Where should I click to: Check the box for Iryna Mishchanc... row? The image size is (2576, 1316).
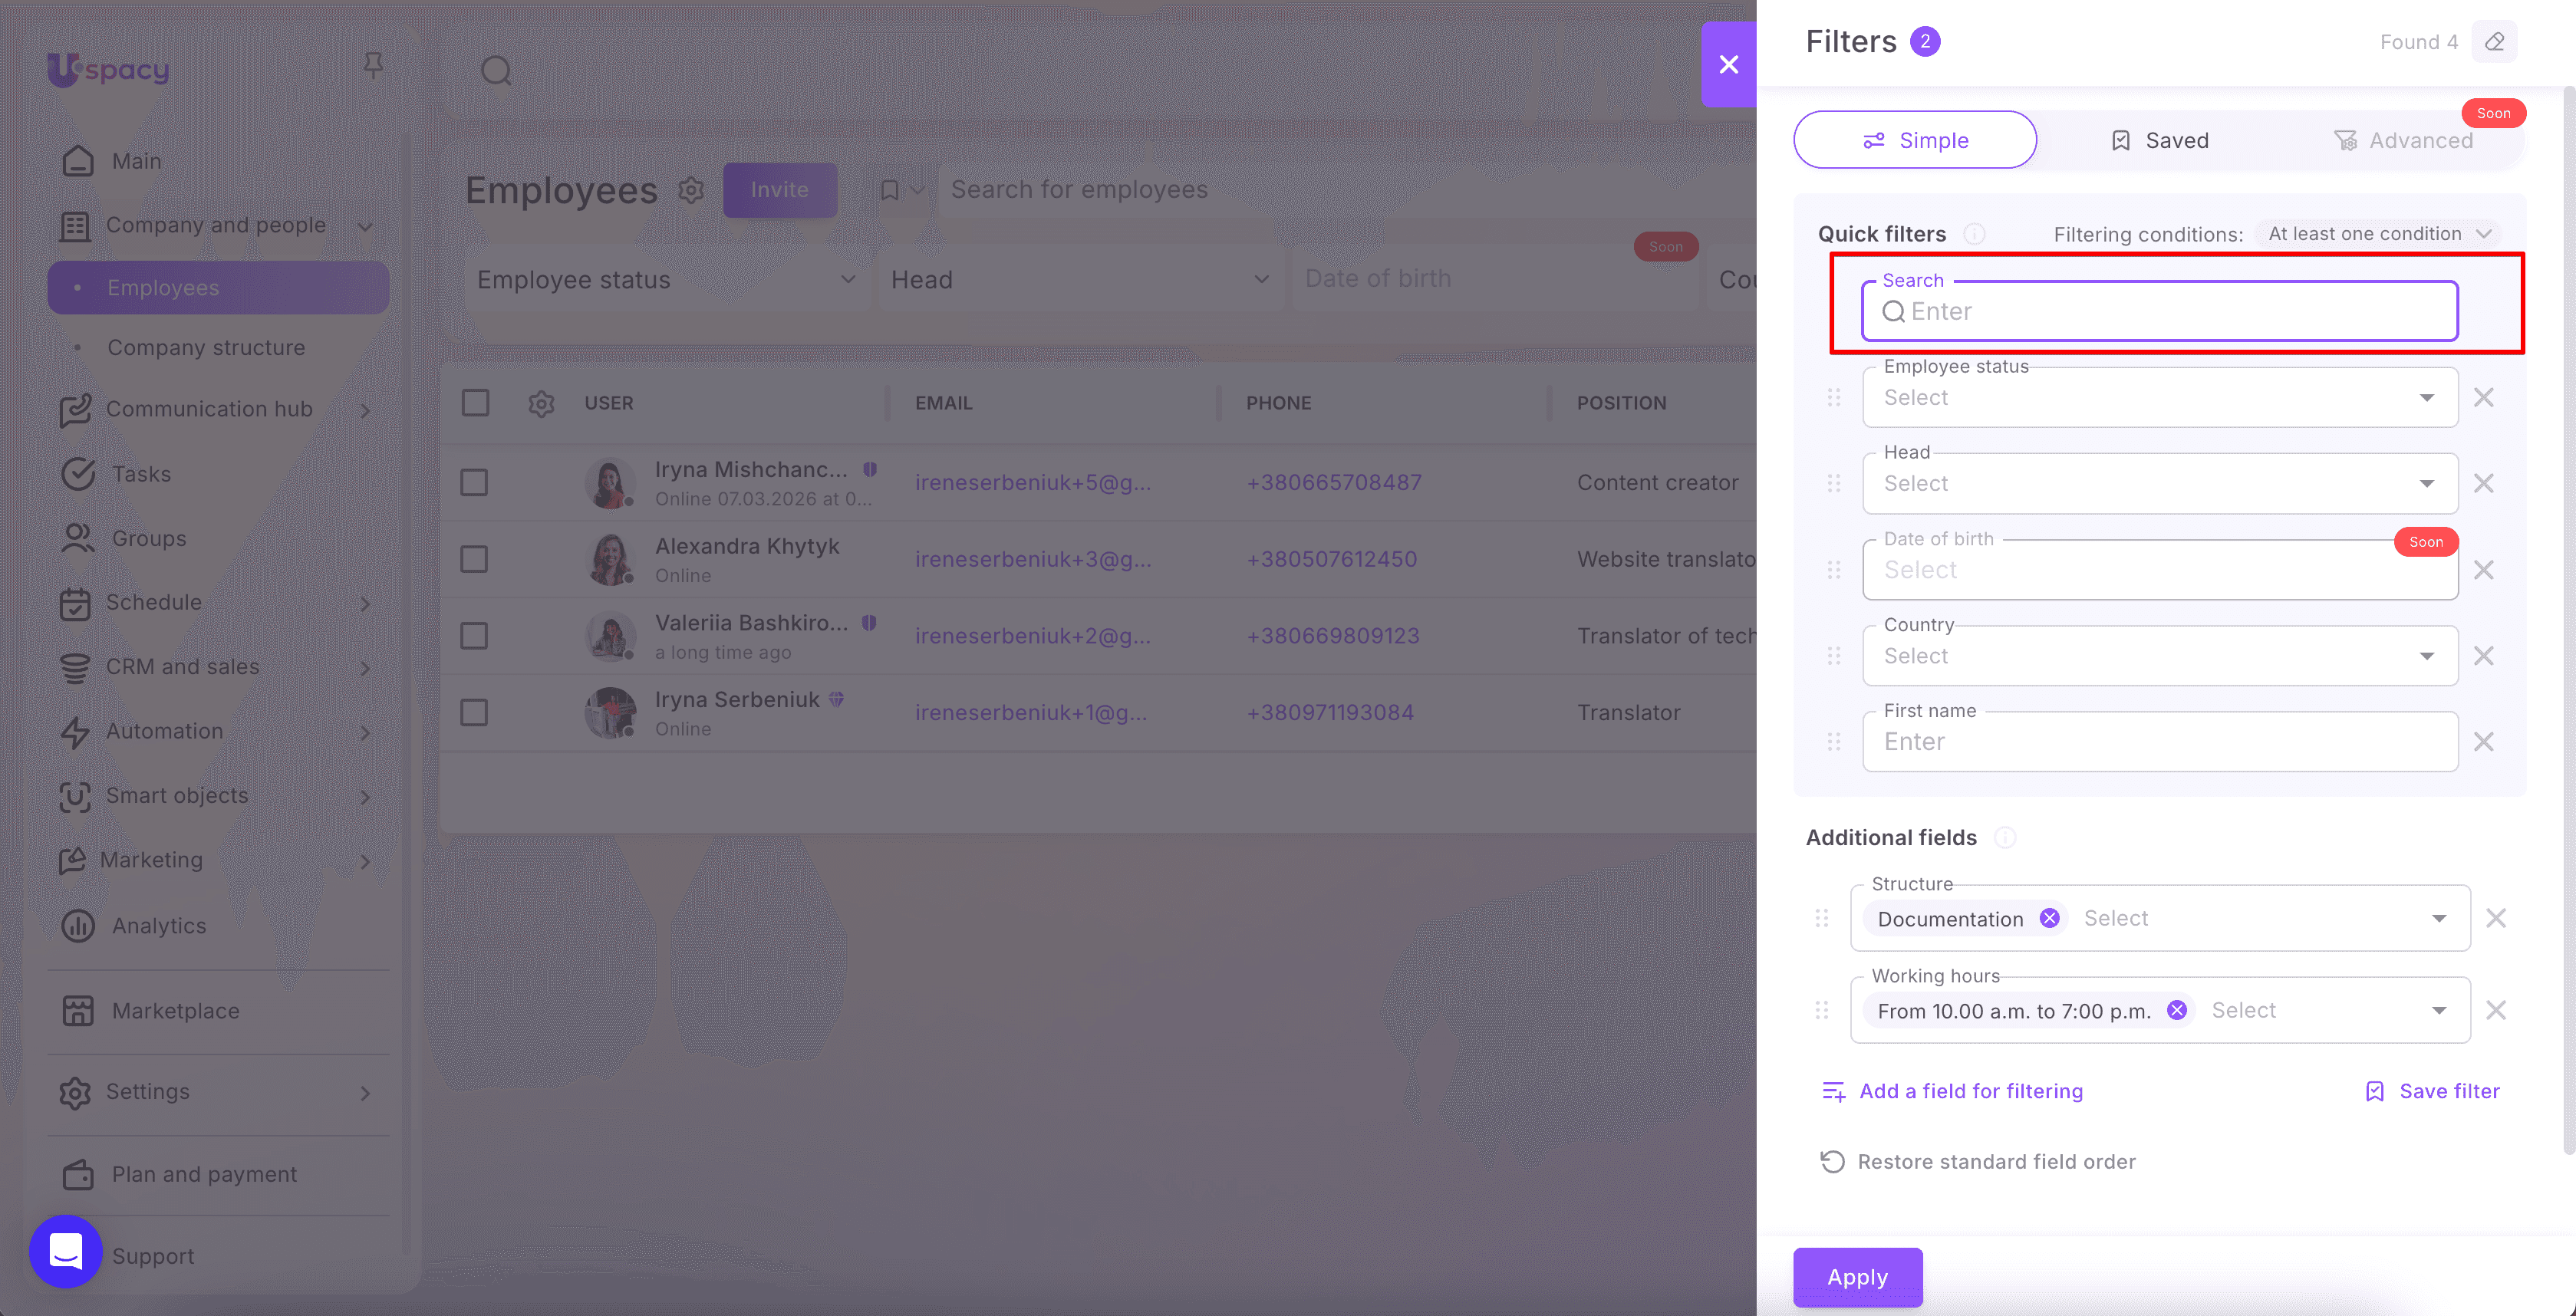pyautogui.click(x=474, y=483)
